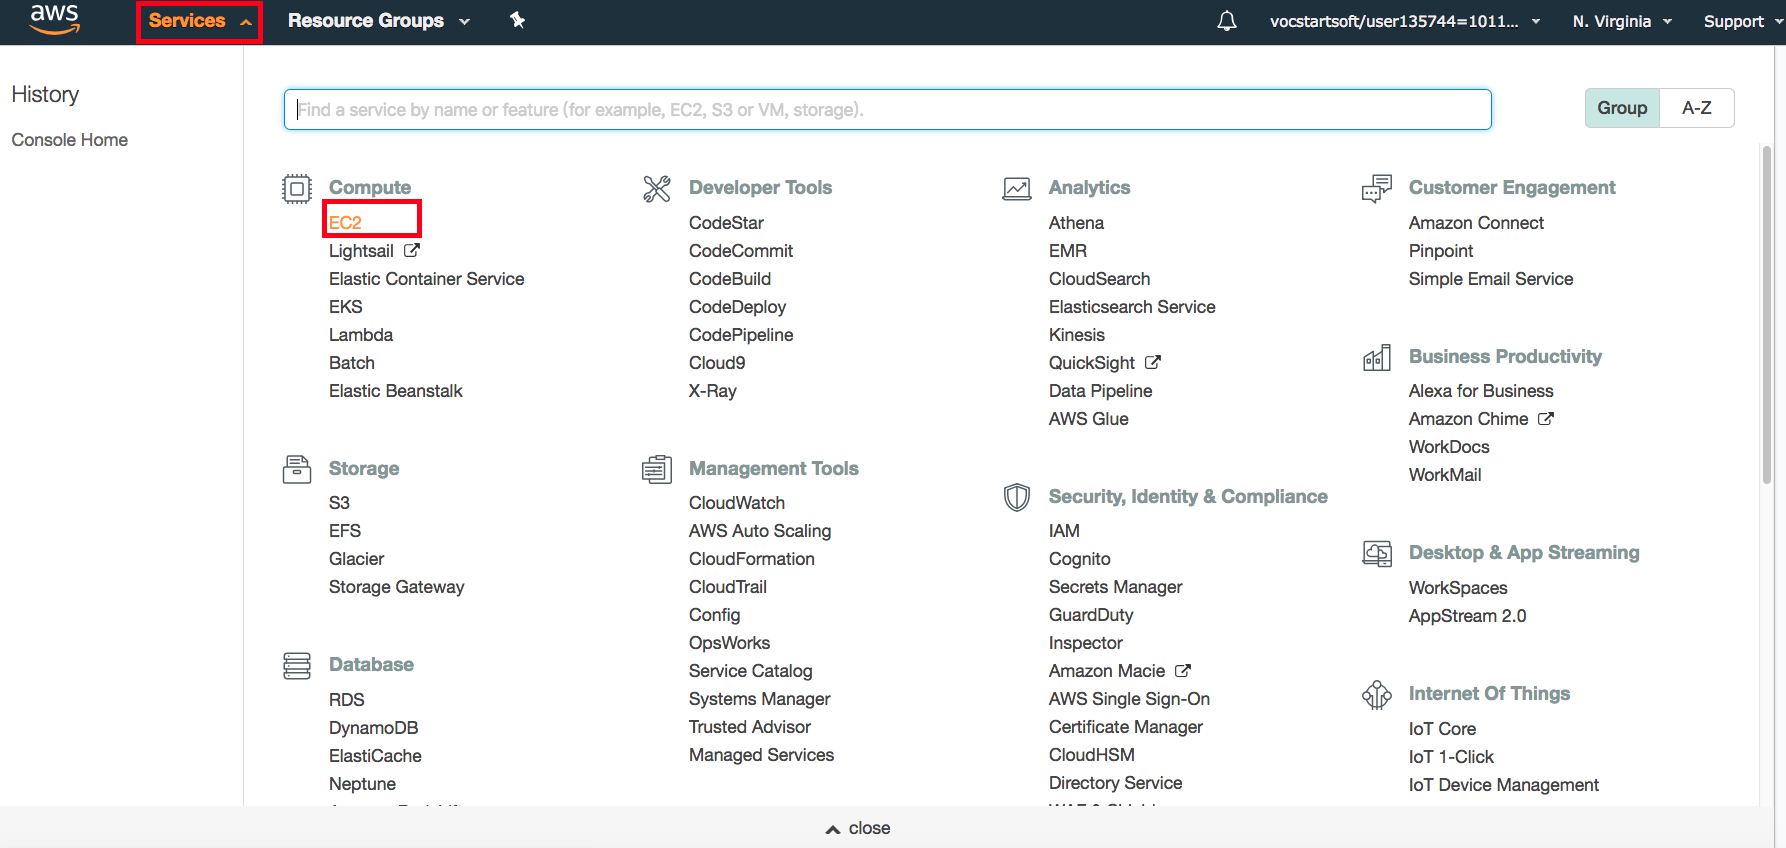Click external link icon beside QuickSight
The height and width of the screenshot is (848, 1786).
coord(1153,362)
